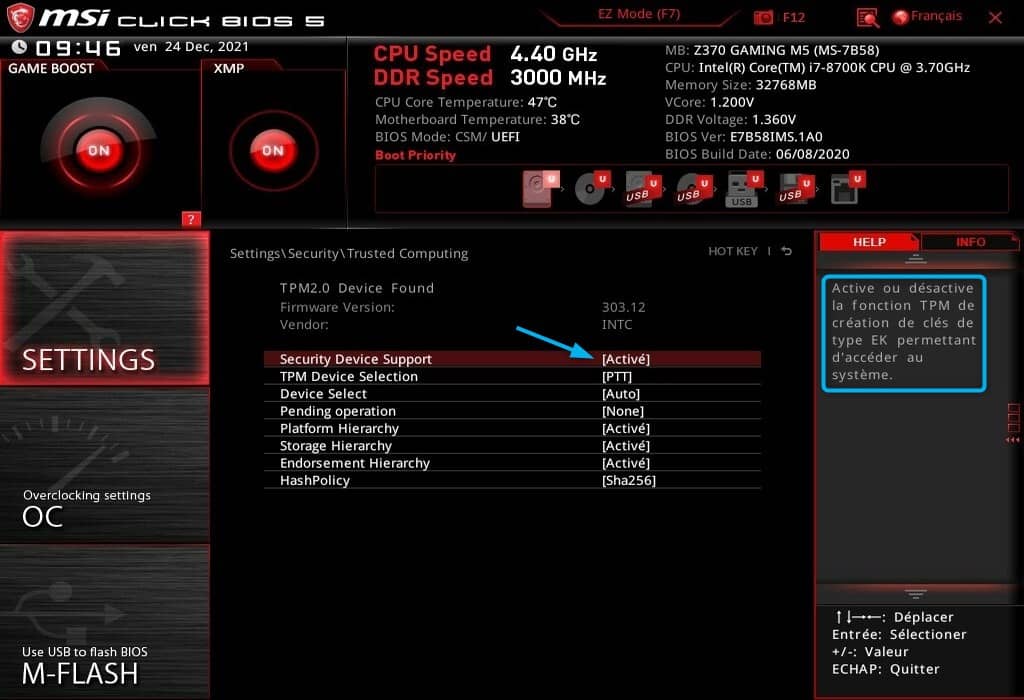
Task: Select the Pending operation row label
Action: tap(338, 411)
